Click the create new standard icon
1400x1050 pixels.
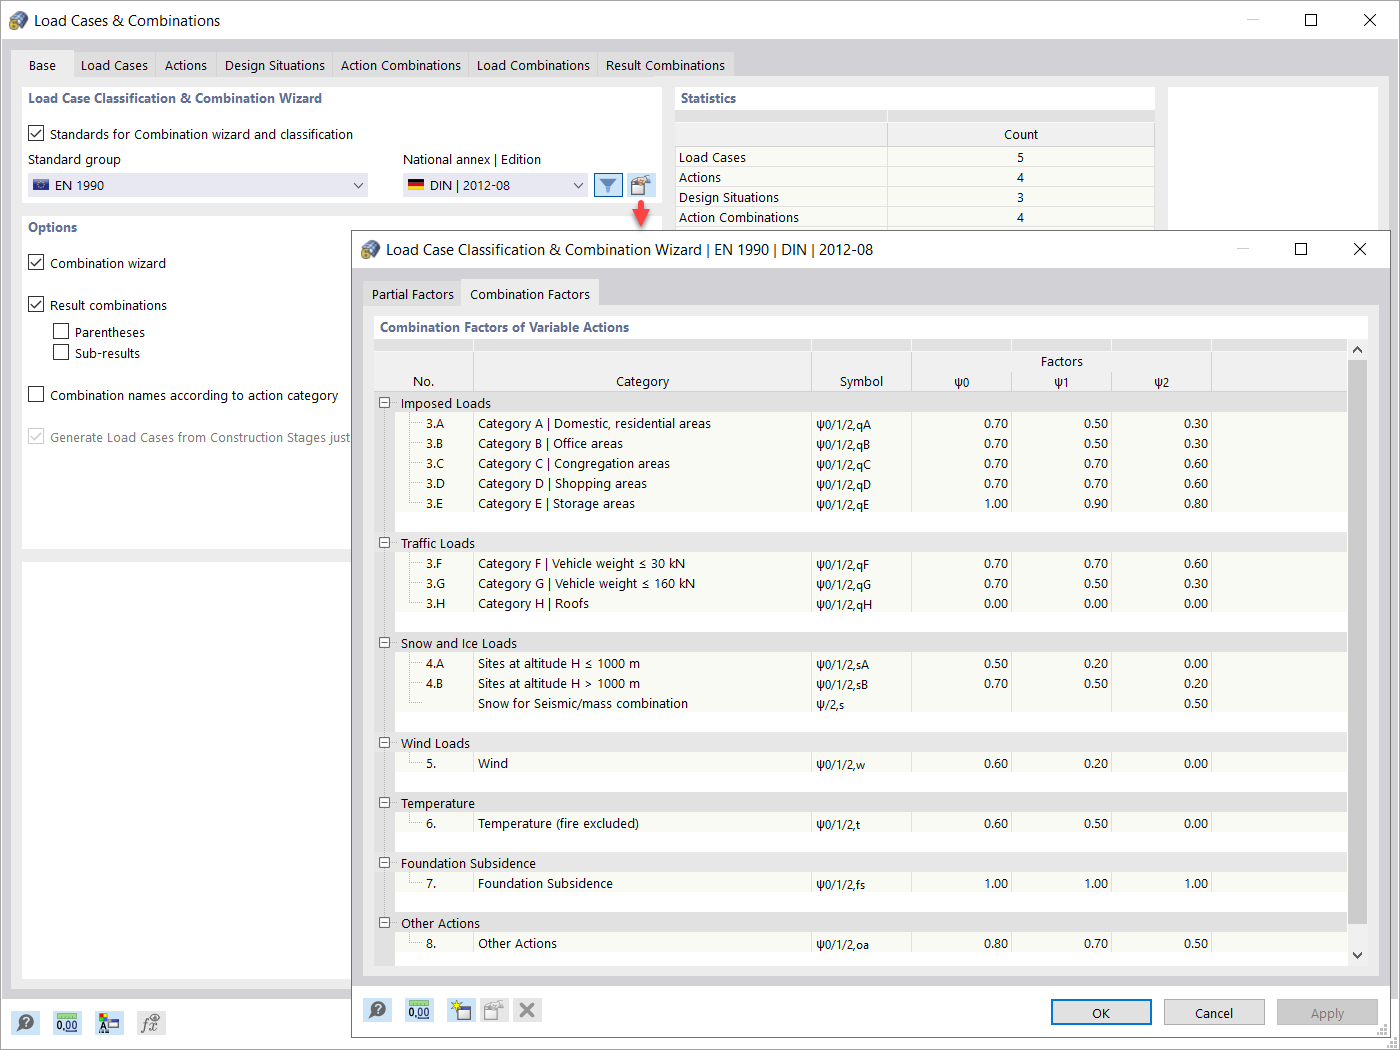coord(460,1010)
